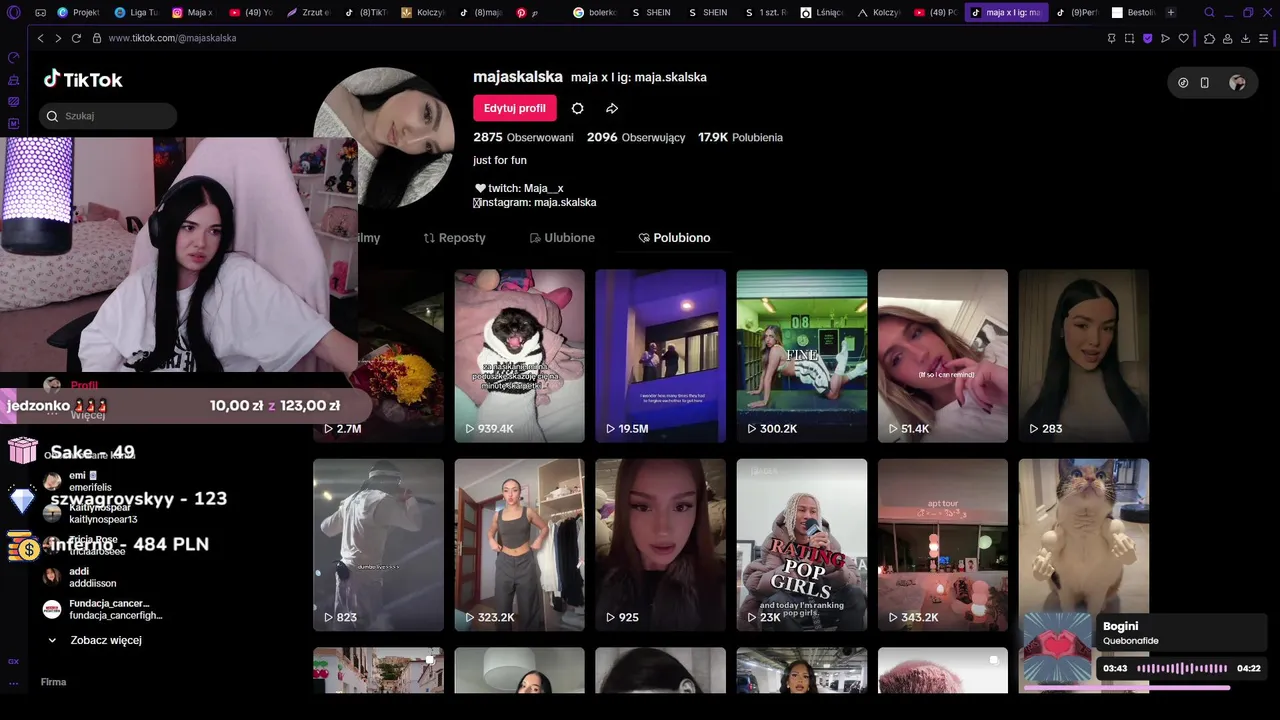The height and width of the screenshot is (720, 1280).
Task: Open sidebar three-dots more options
Action: [14, 683]
